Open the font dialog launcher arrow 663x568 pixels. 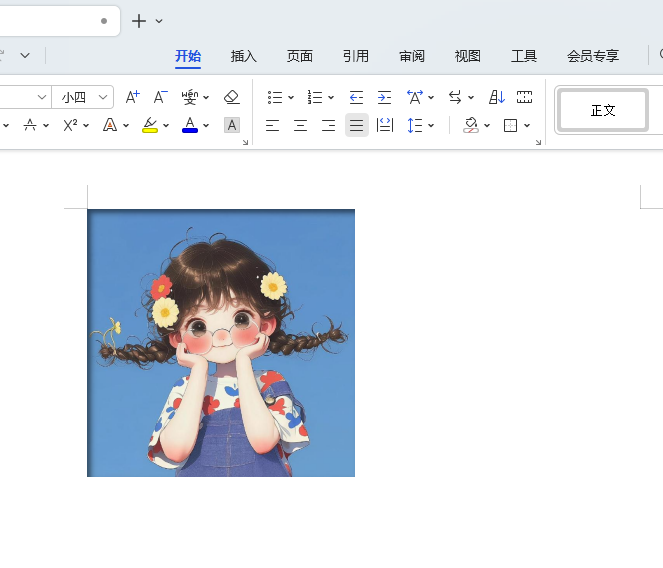[245, 143]
